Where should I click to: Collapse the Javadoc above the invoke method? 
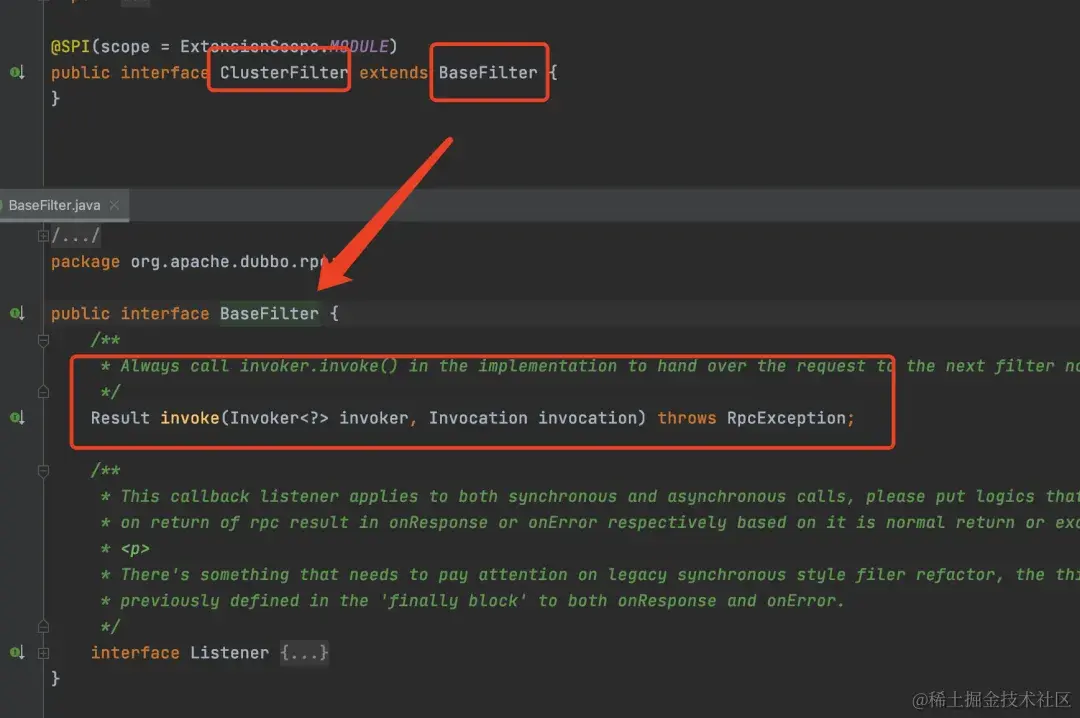click(x=43, y=340)
